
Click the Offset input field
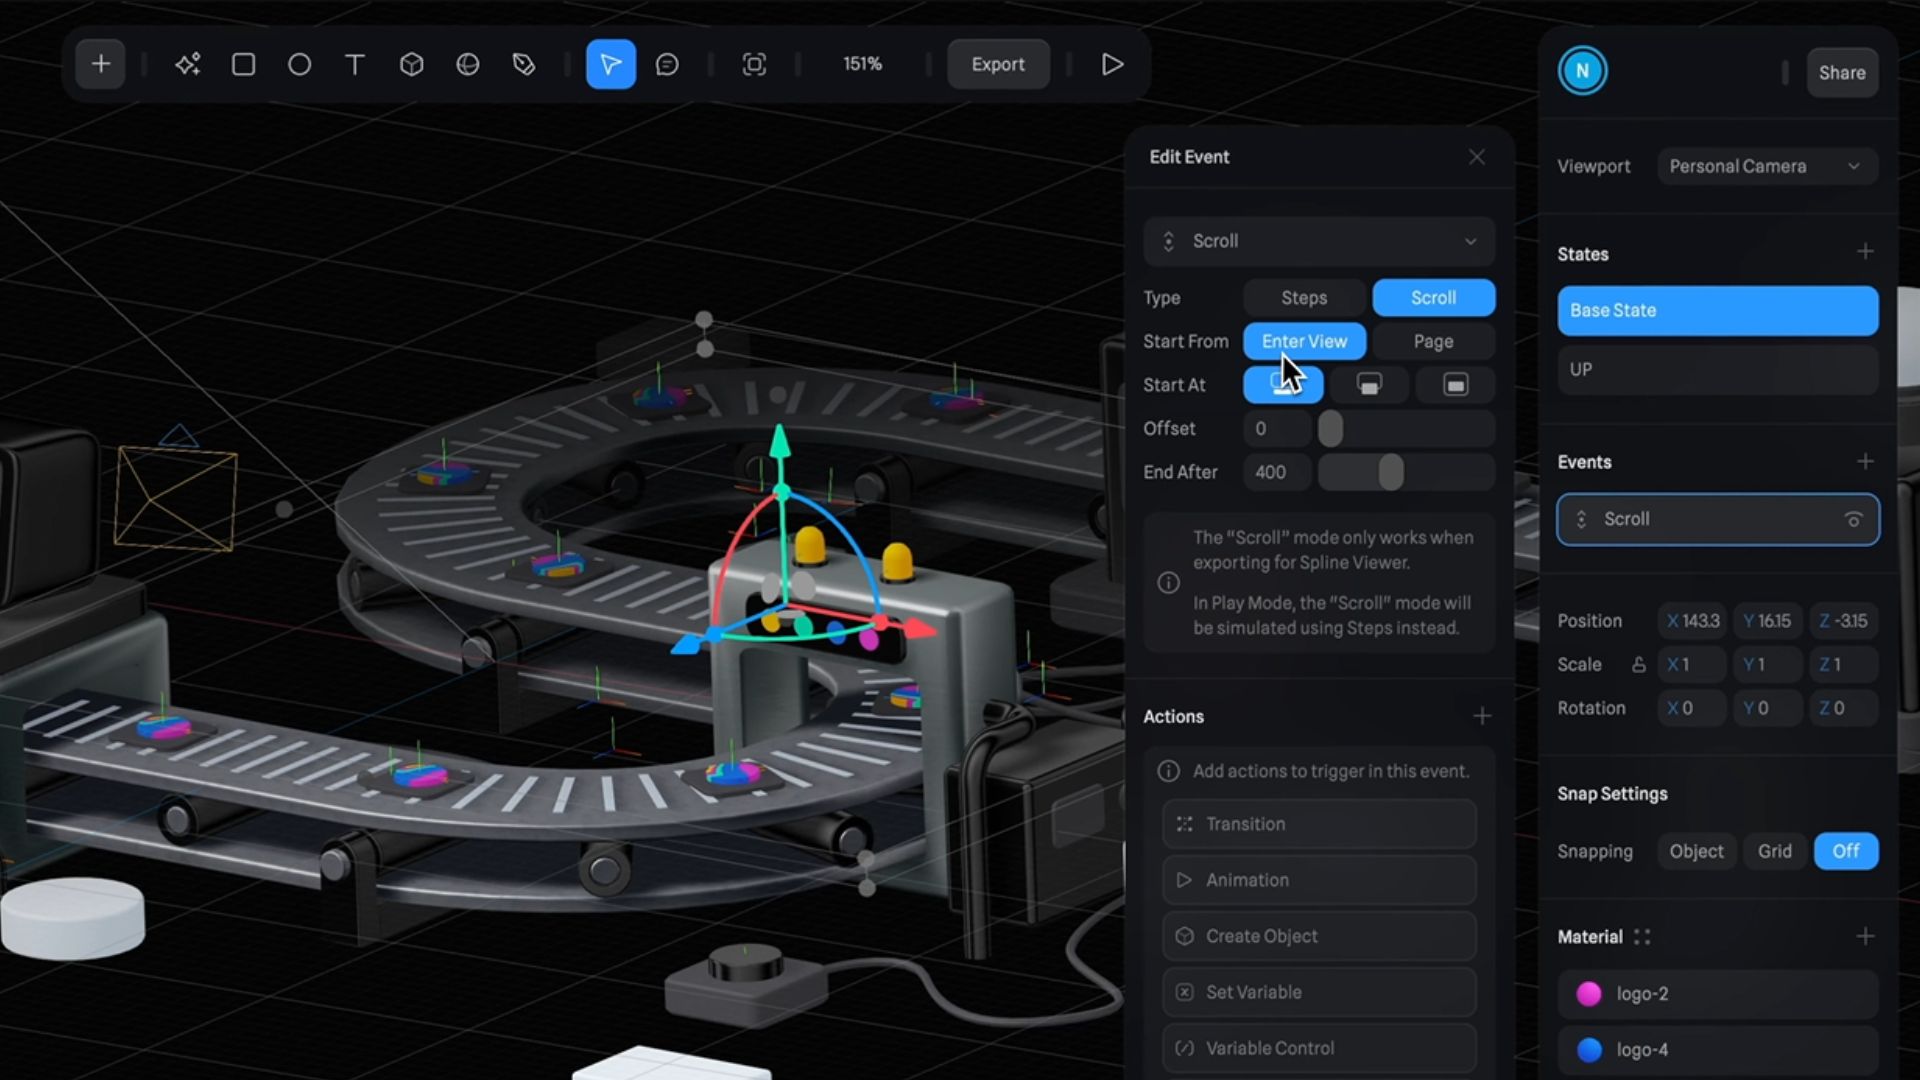tap(1274, 429)
